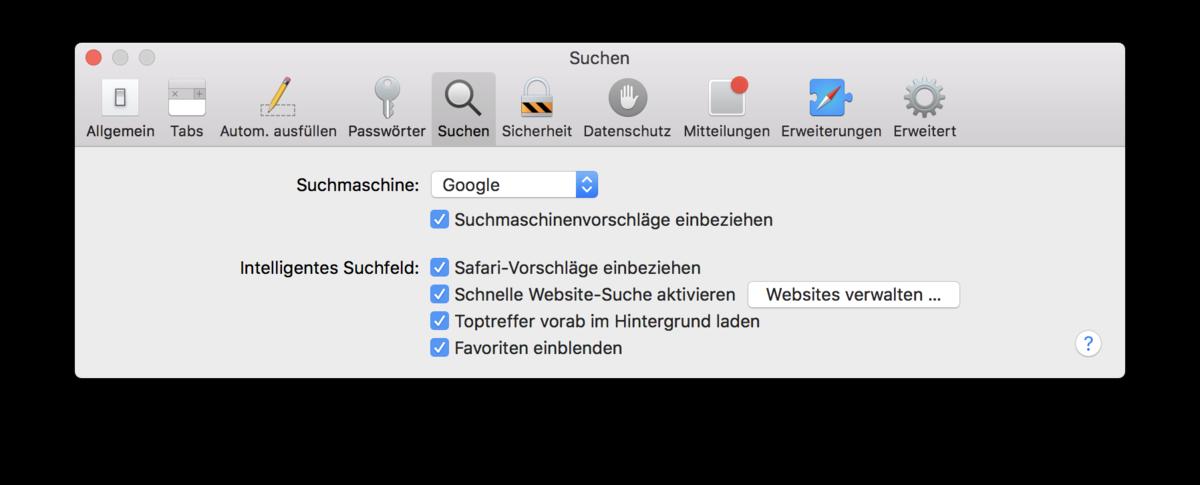The height and width of the screenshot is (485, 1200).
Task: Toggle Schnelle Website-Suche aktivieren
Action: tap(439, 295)
